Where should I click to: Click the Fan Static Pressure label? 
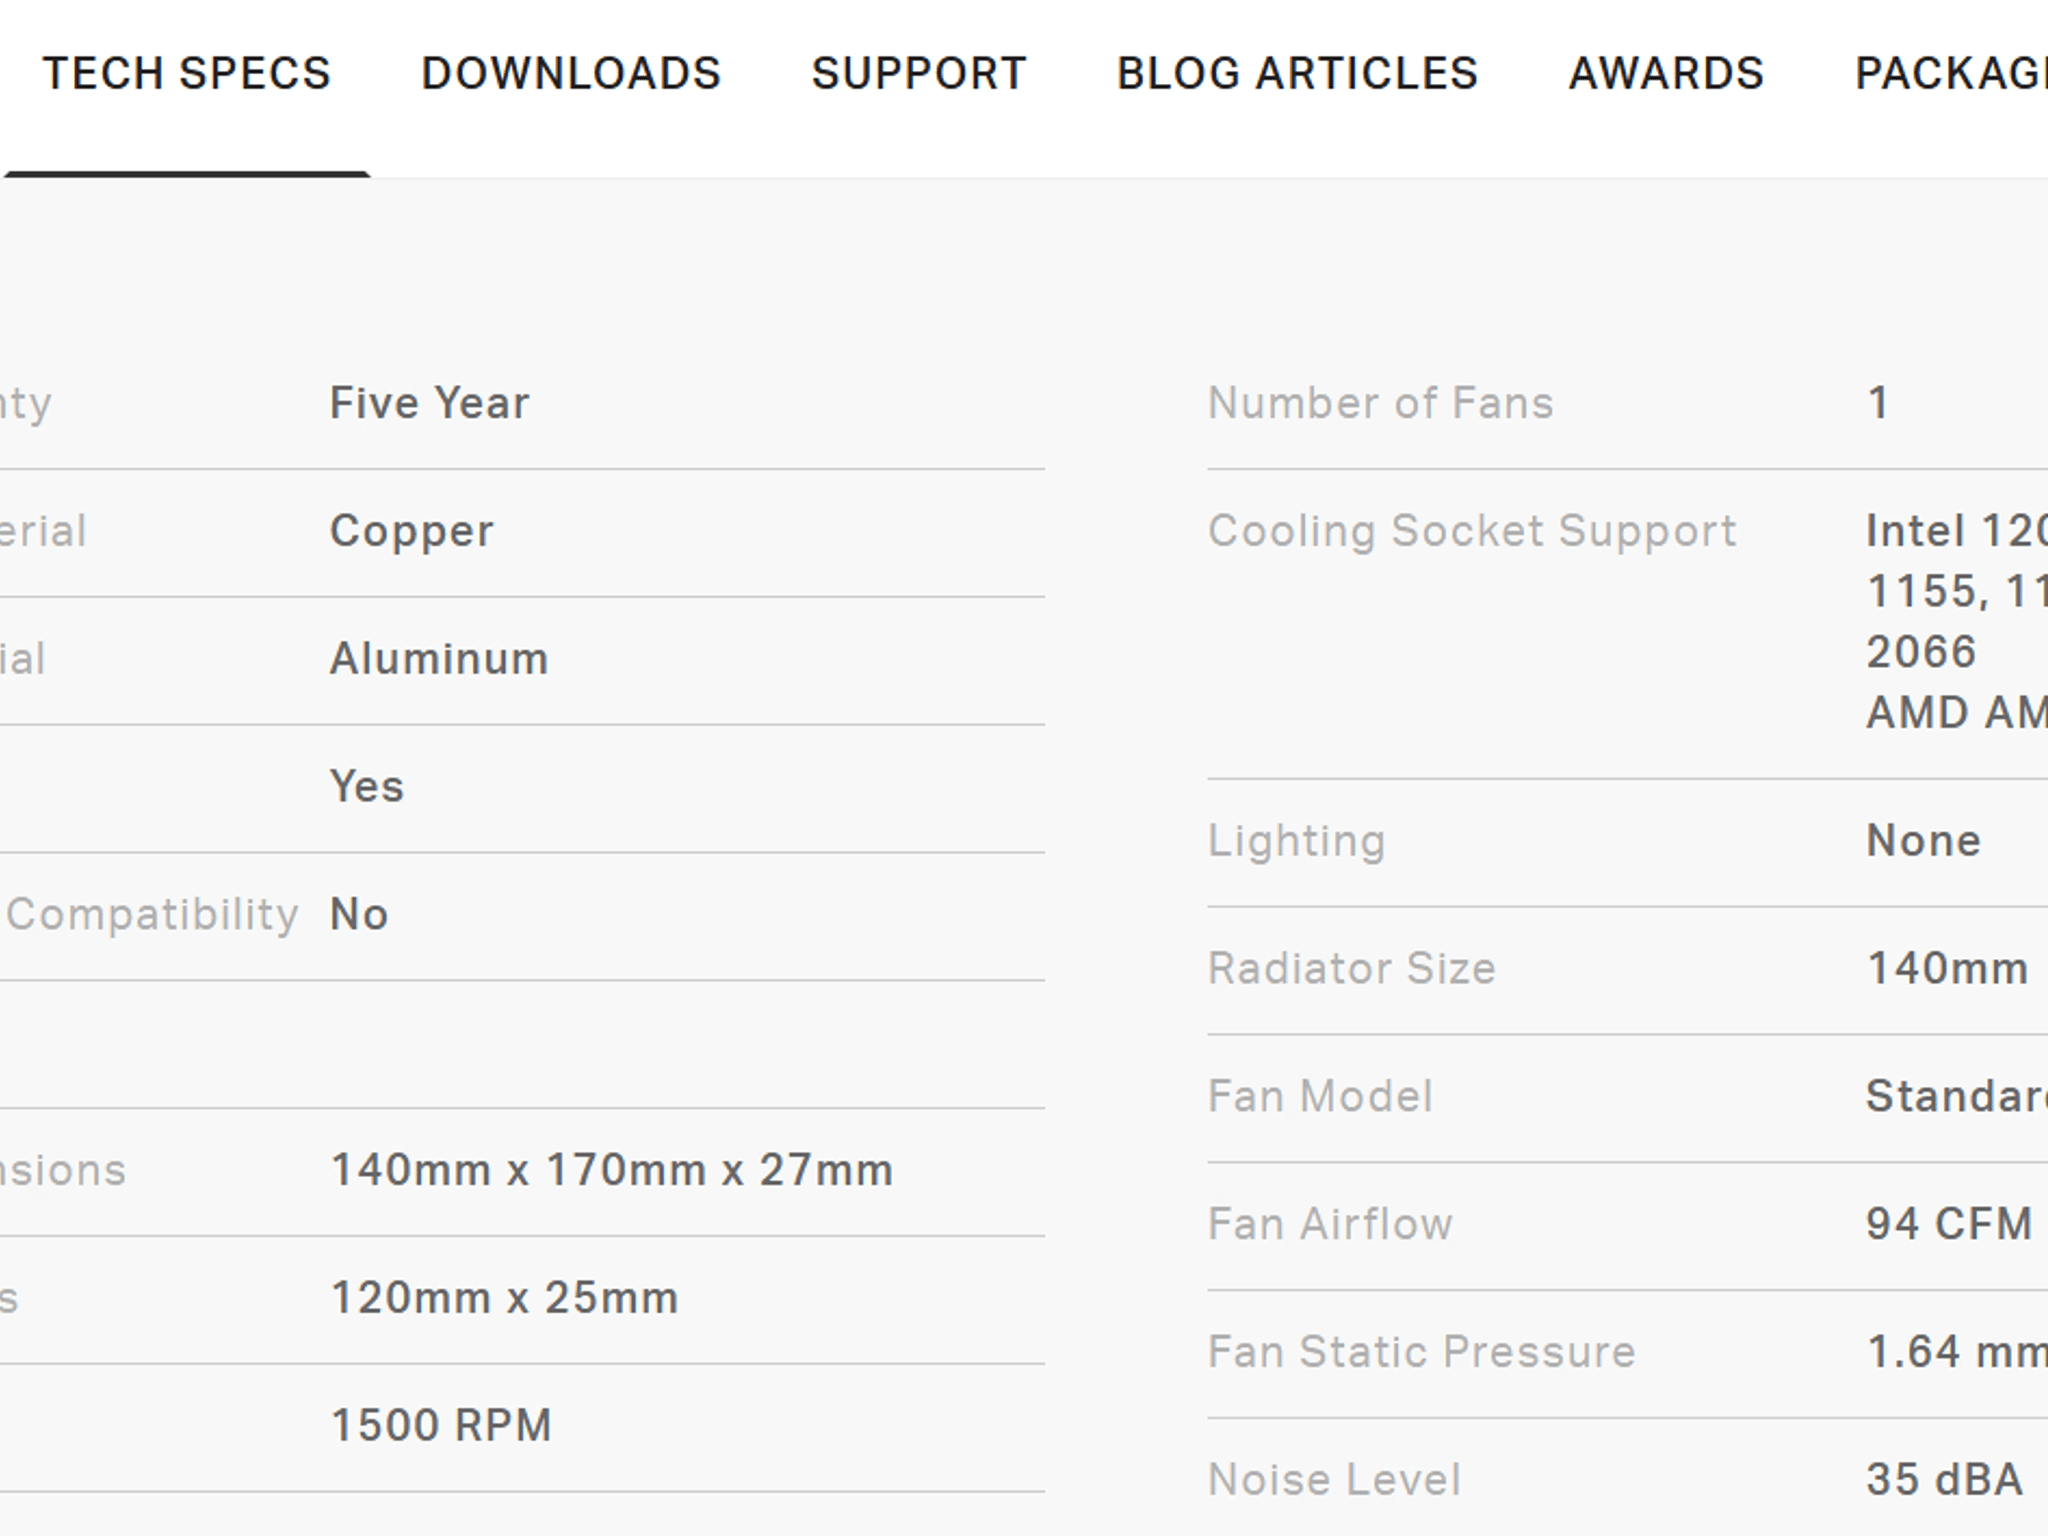click(1421, 1353)
